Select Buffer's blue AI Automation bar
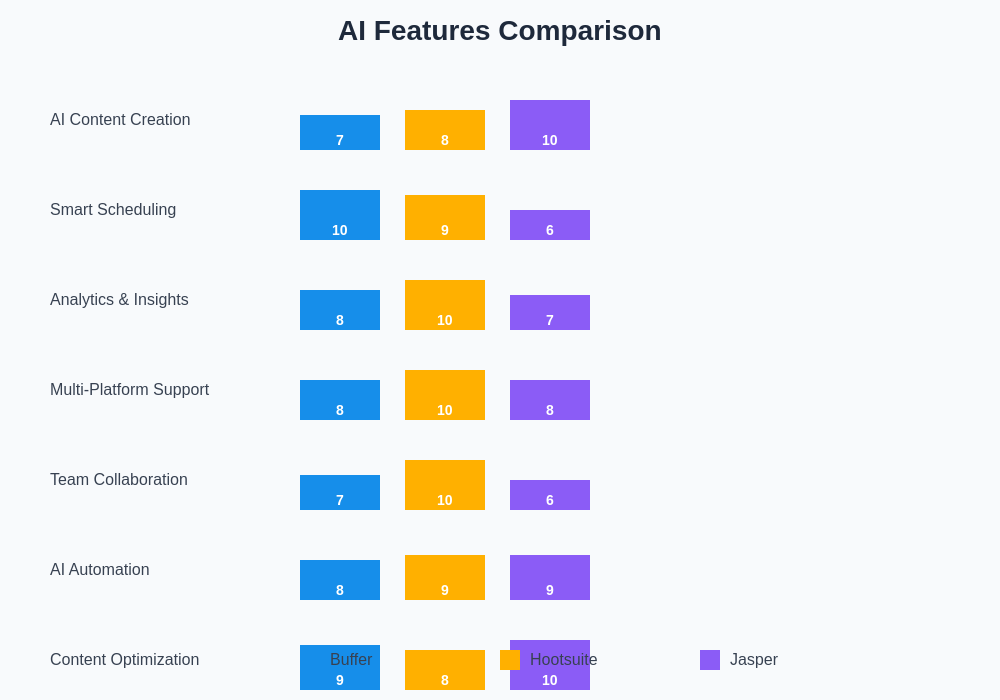Viewport: 1000px width, 700px height. click(x=340, y=580)
